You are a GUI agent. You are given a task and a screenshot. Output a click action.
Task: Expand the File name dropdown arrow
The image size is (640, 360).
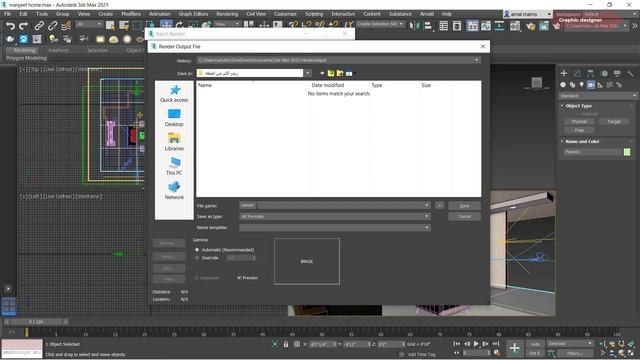click(427, 205)
